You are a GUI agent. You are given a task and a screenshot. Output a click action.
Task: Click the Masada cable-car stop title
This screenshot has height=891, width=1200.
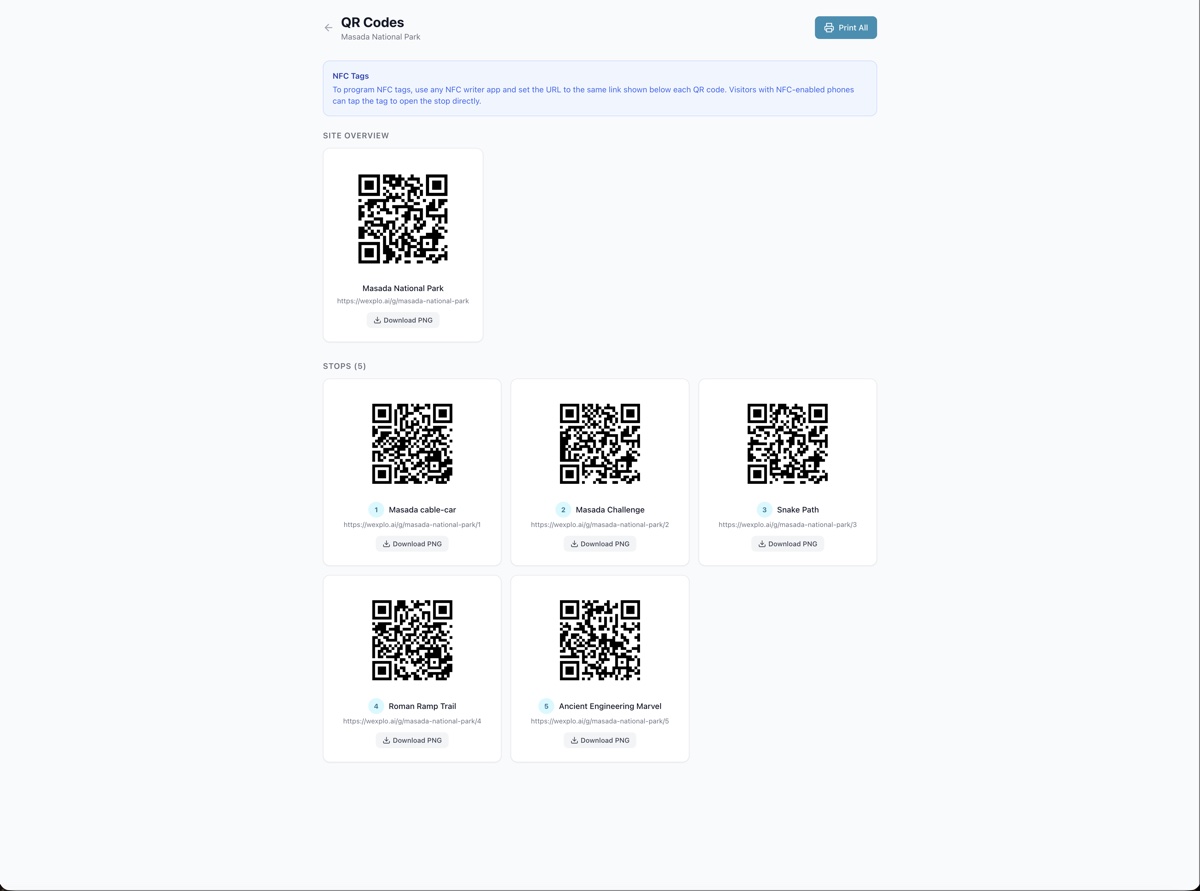[422, 510]
